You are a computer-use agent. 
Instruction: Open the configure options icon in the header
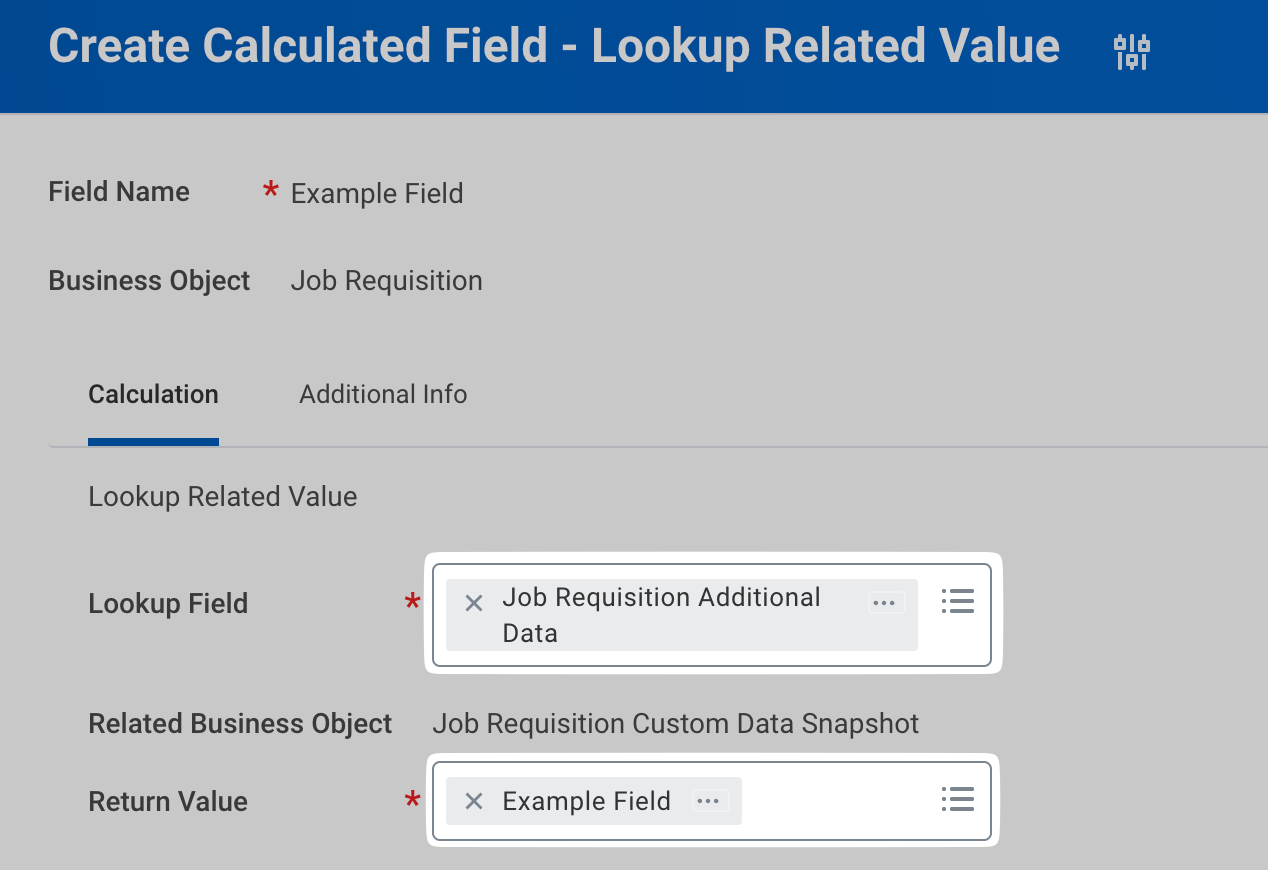coord(1132,51)
